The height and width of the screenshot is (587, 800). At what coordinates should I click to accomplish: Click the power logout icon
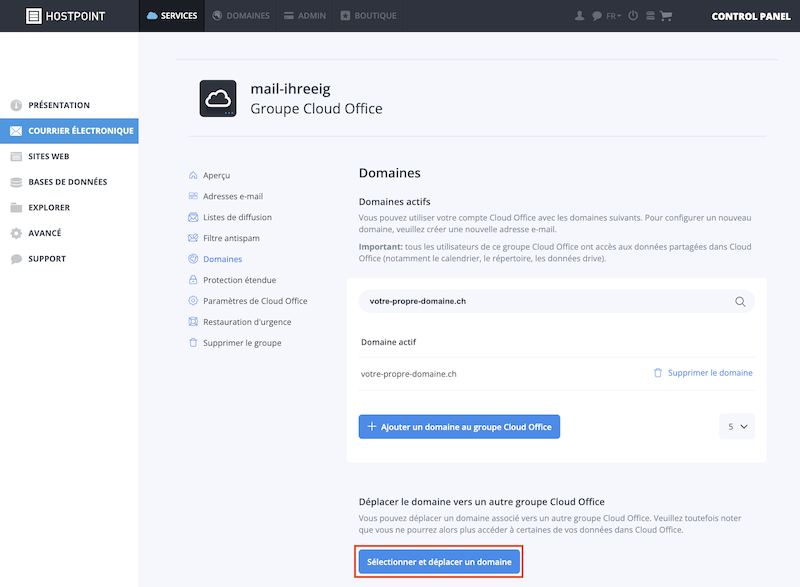tap(633, 16)
